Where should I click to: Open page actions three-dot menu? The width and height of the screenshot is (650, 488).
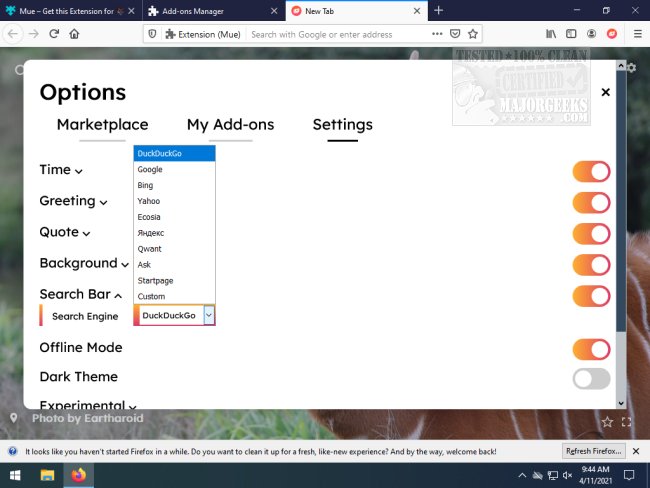(x=437, y=34)
